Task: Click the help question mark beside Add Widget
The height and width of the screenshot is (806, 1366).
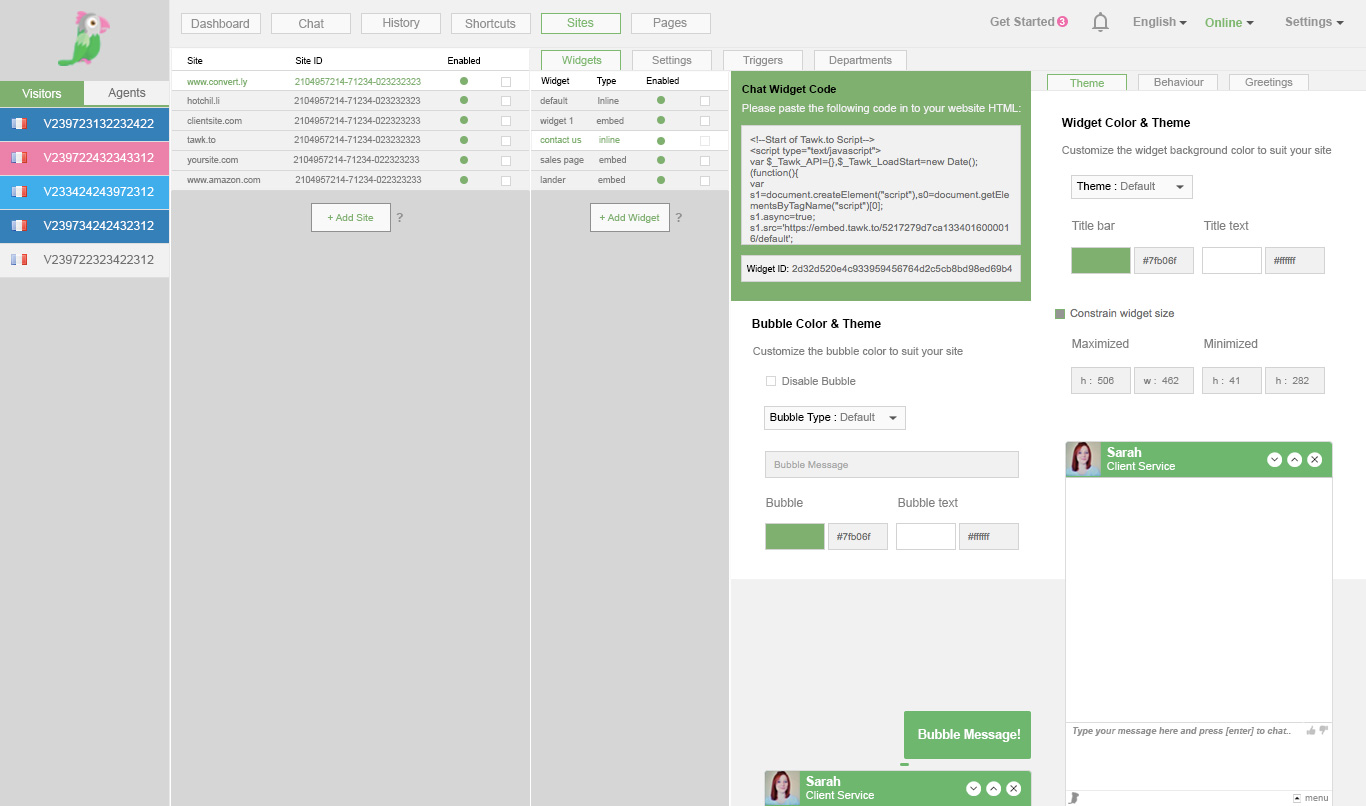Action: (x=678, y=217)
